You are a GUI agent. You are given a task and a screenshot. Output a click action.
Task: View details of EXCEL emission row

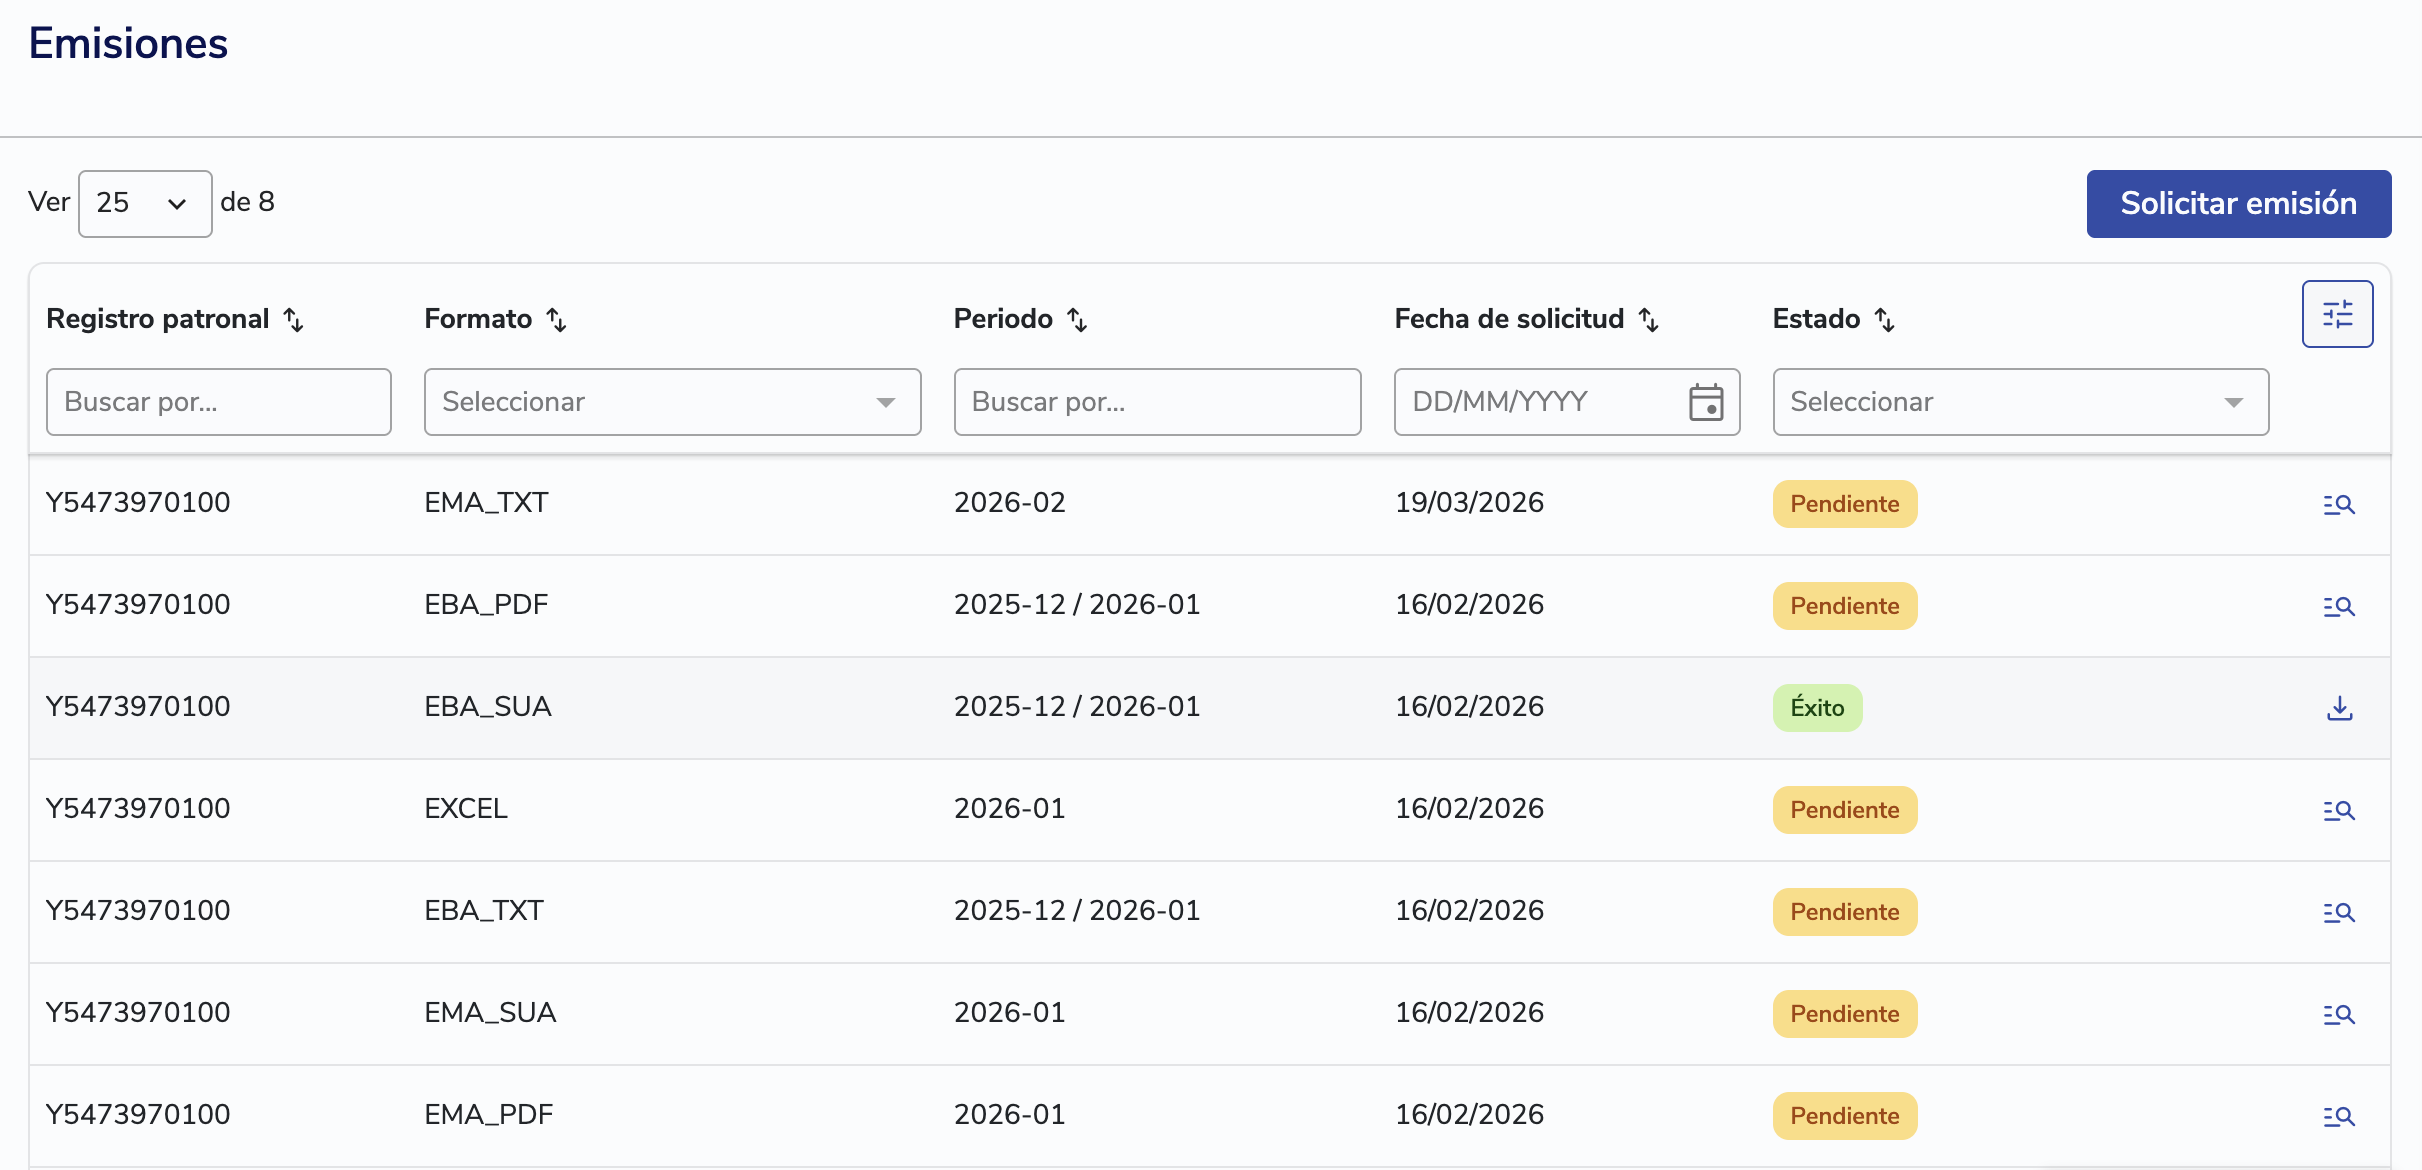2338,811
